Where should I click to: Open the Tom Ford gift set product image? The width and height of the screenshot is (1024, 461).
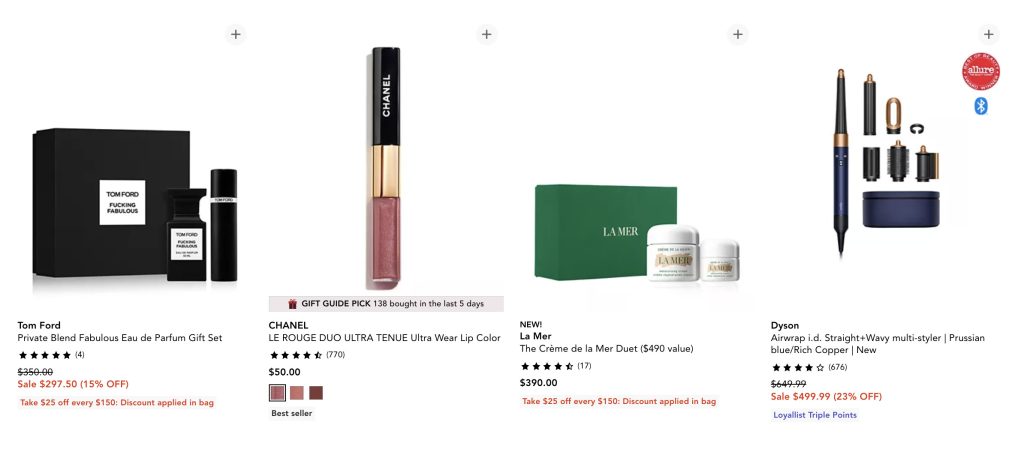click(135, 204)
